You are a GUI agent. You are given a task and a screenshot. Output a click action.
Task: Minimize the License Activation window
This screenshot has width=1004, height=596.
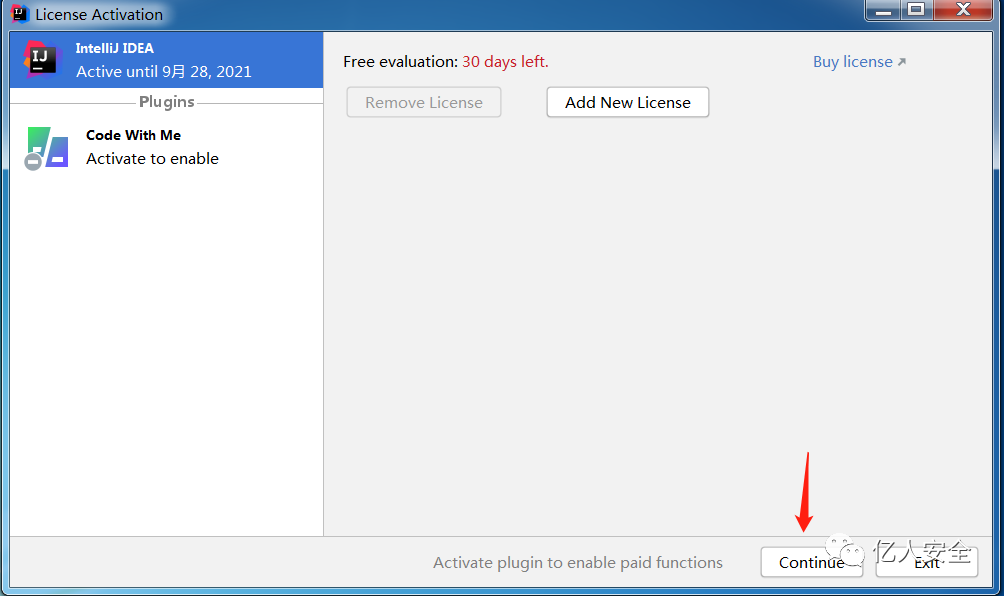884,10
